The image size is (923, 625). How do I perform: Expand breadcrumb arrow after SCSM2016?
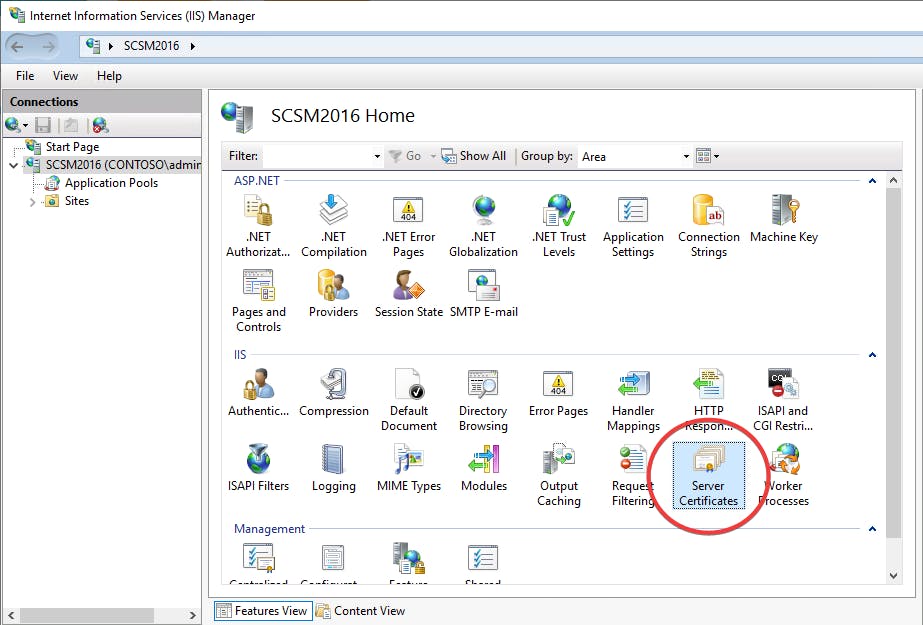click(x=192, y=46)
